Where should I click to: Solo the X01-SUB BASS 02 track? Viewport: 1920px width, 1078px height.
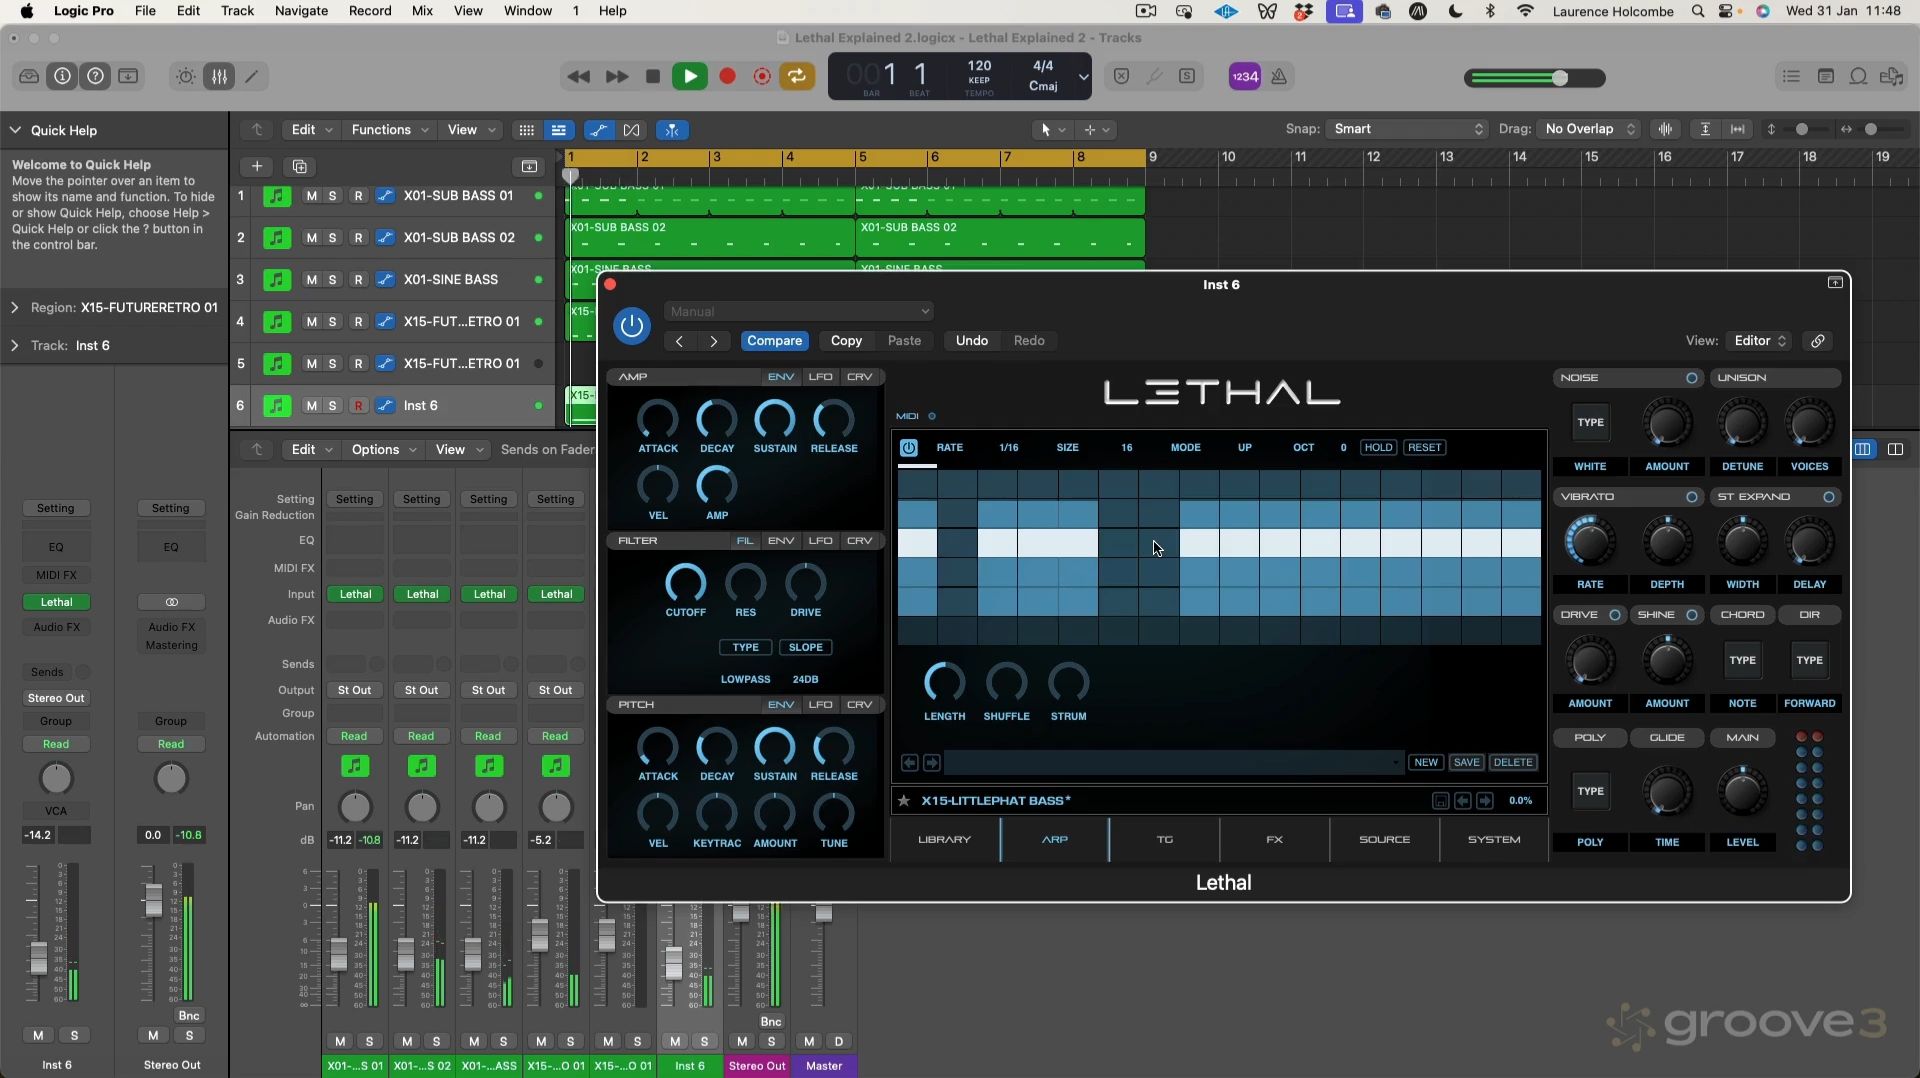pyautogui.click(x=332, y=238)
